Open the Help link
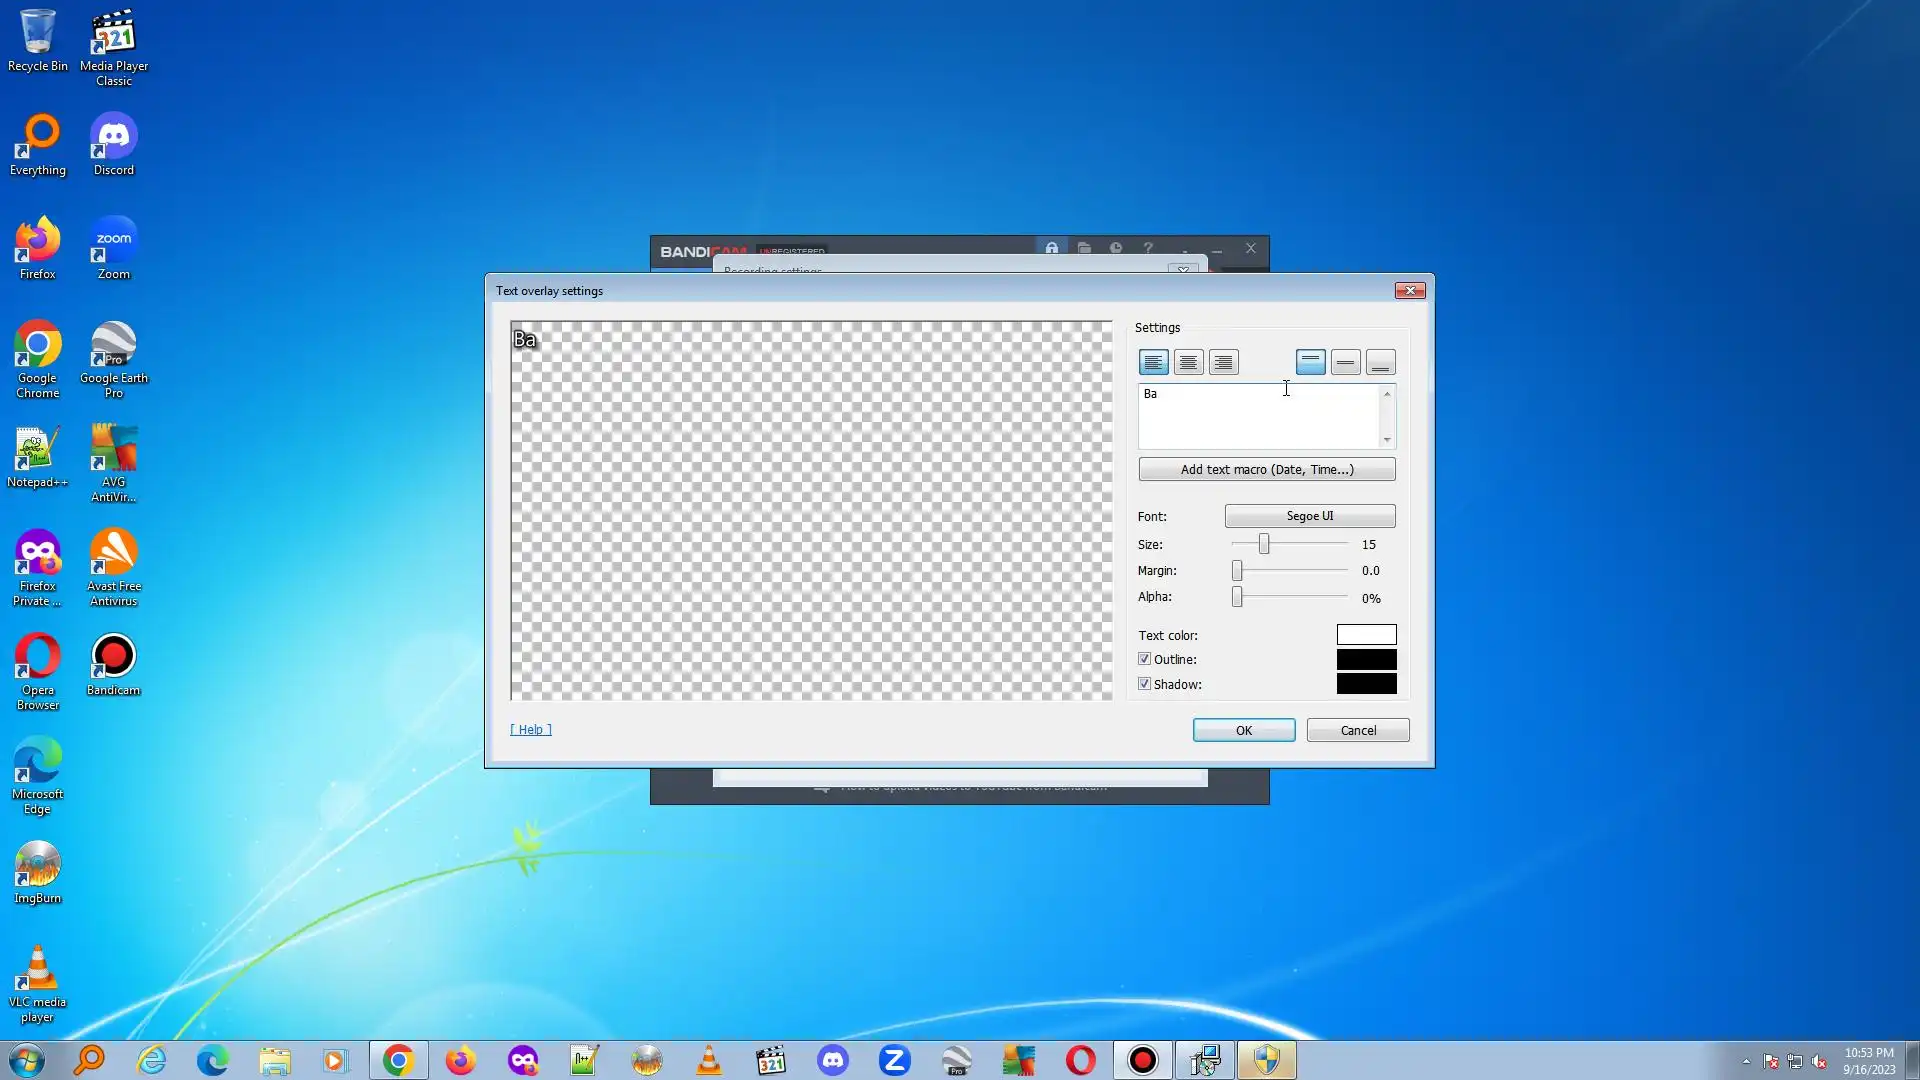This screenshot has width=1920, height=1080. coord(530,729)
